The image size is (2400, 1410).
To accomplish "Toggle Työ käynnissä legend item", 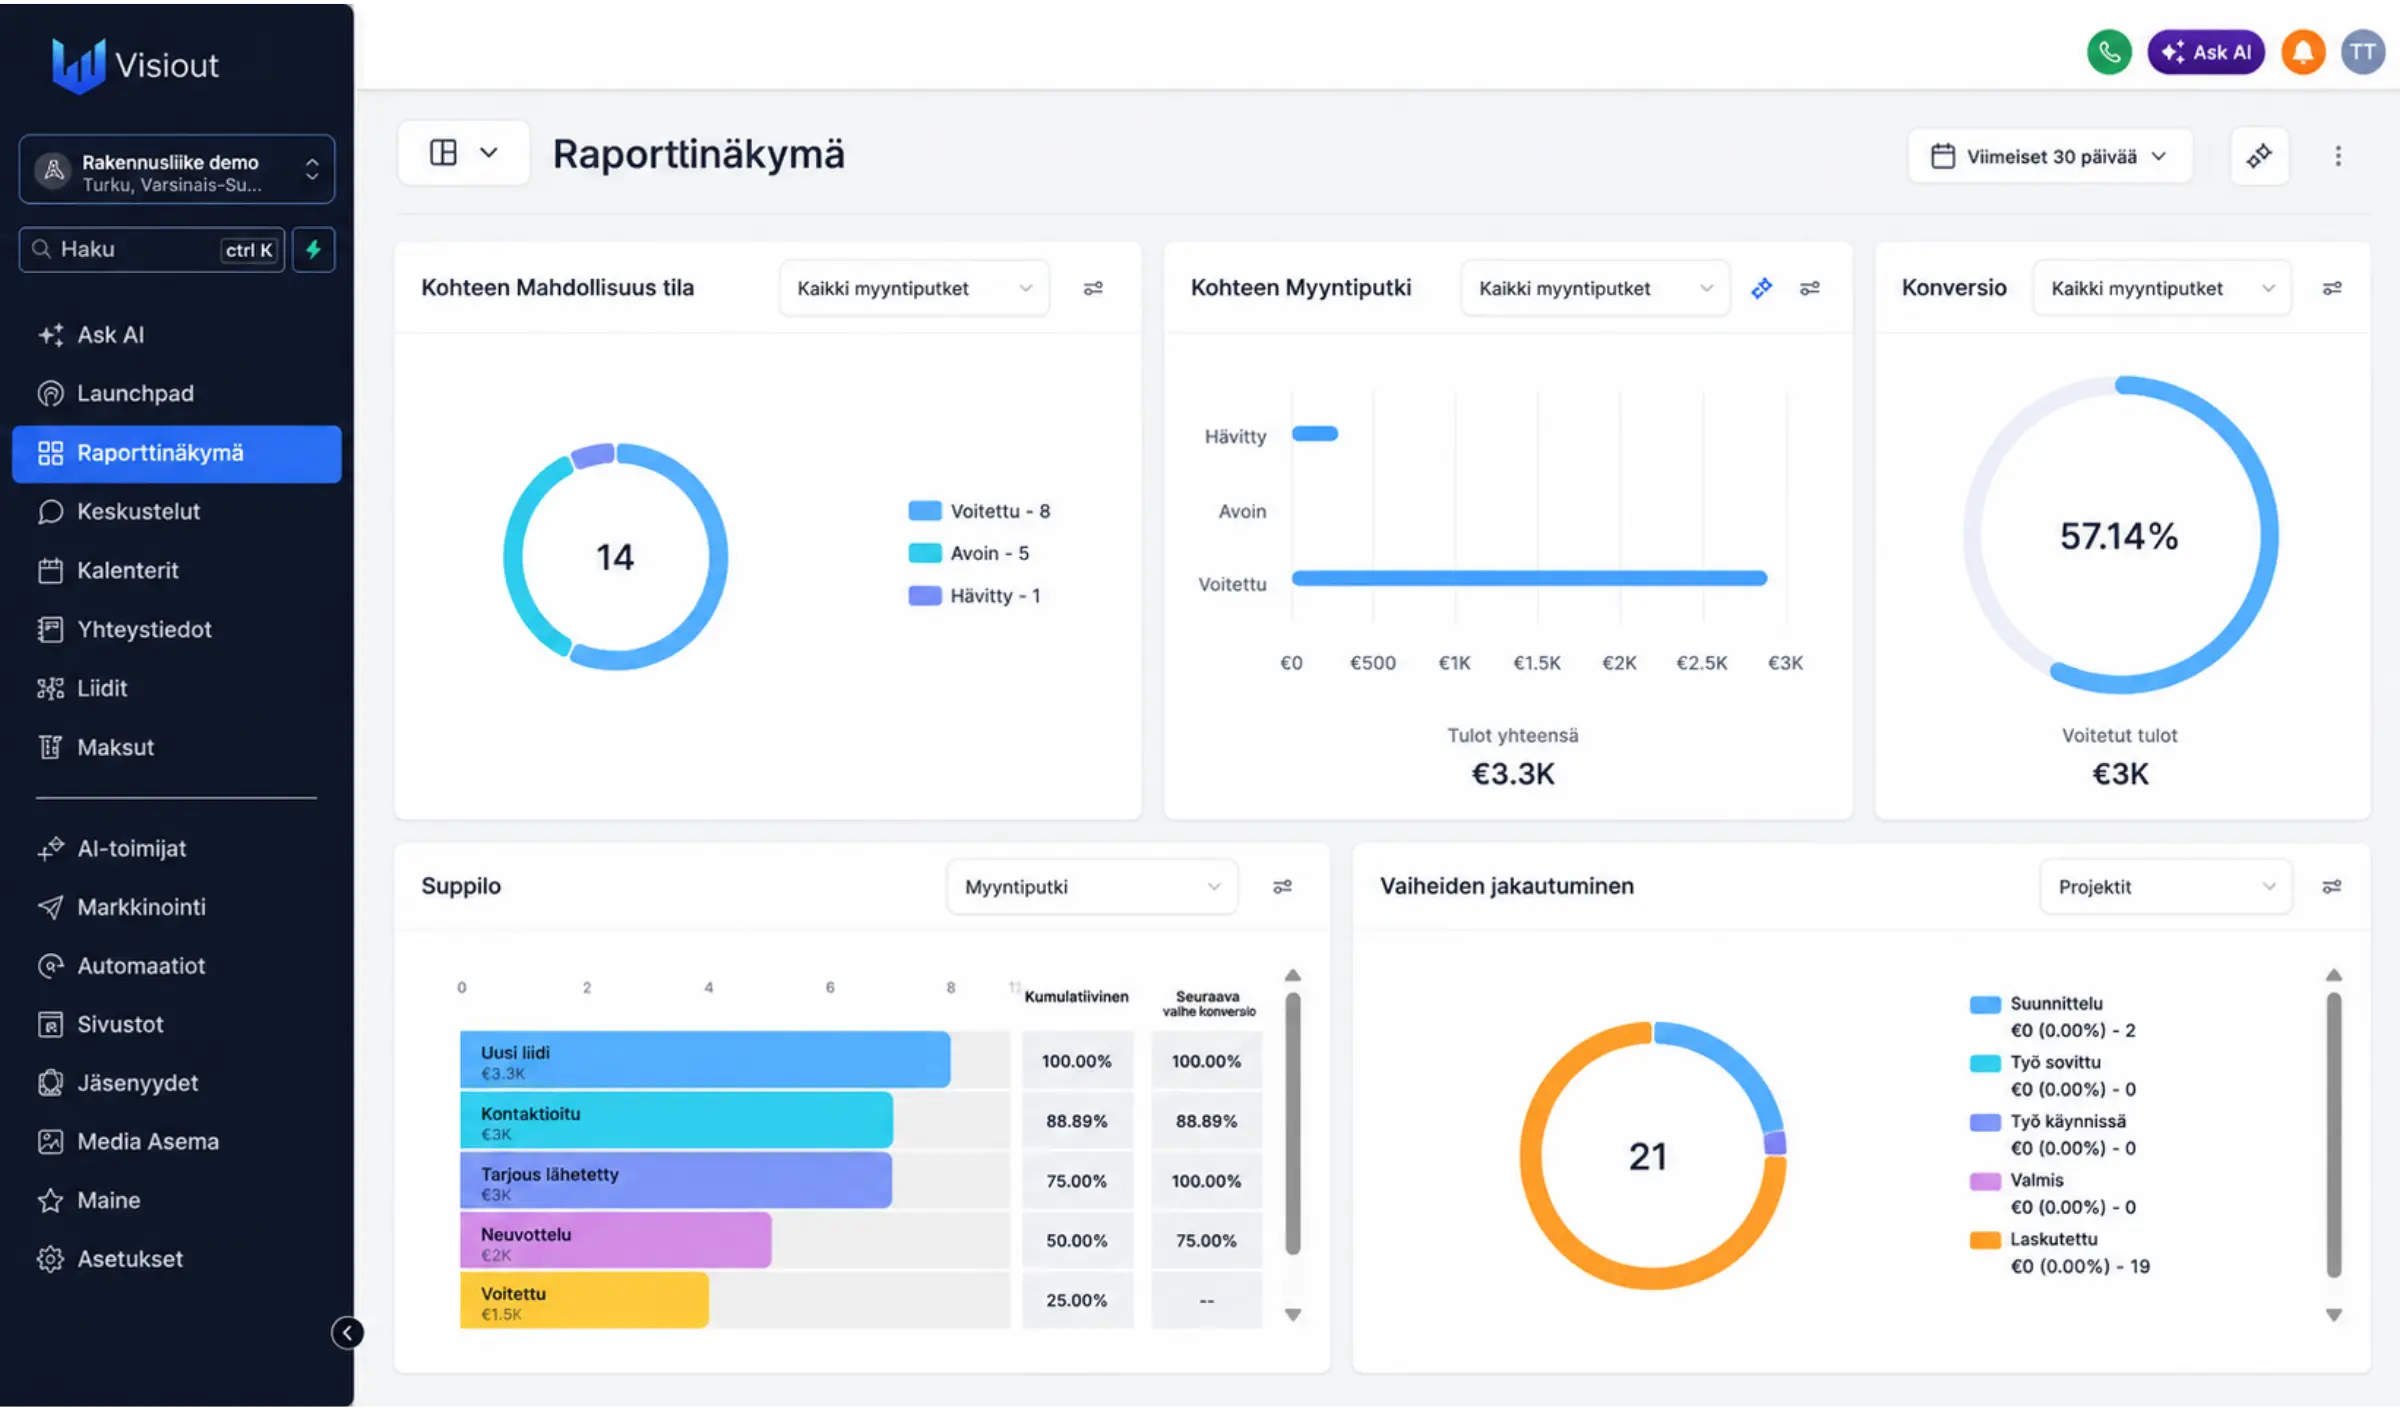I will [2054, 1134].
